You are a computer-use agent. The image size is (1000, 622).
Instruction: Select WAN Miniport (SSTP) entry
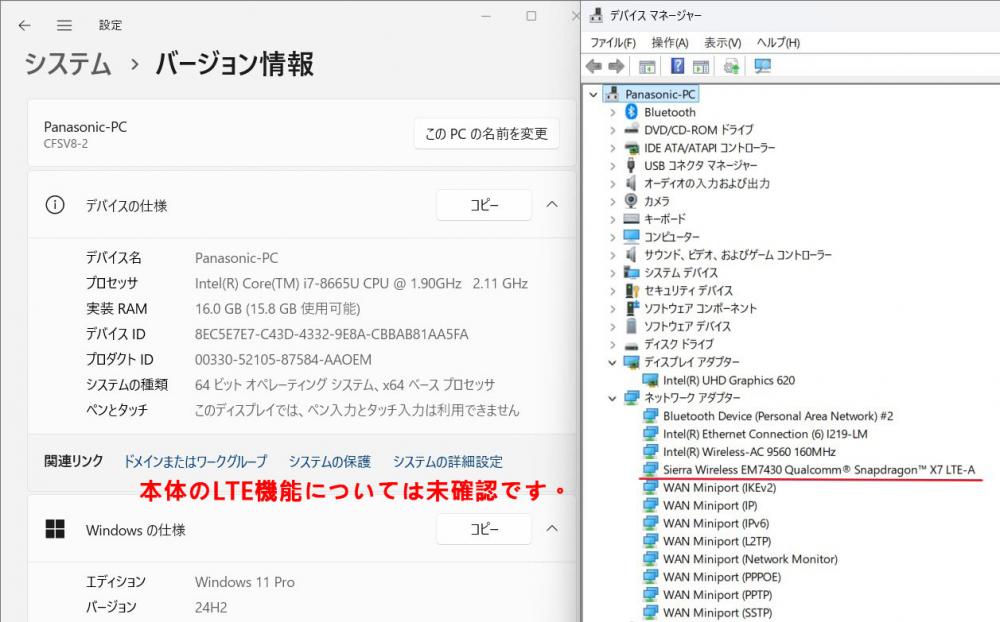coord(717,612)
